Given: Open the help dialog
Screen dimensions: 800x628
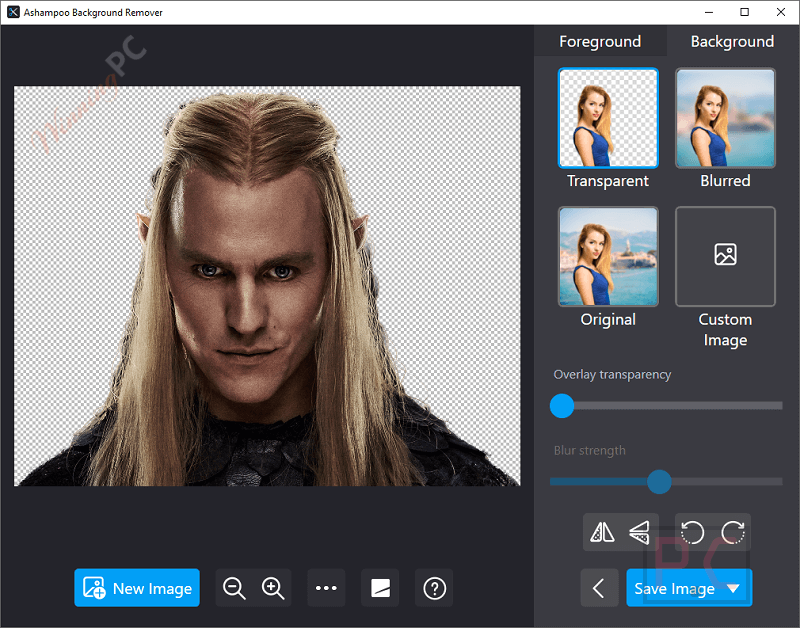Looking at the screenshot, I should click(434, 588).
